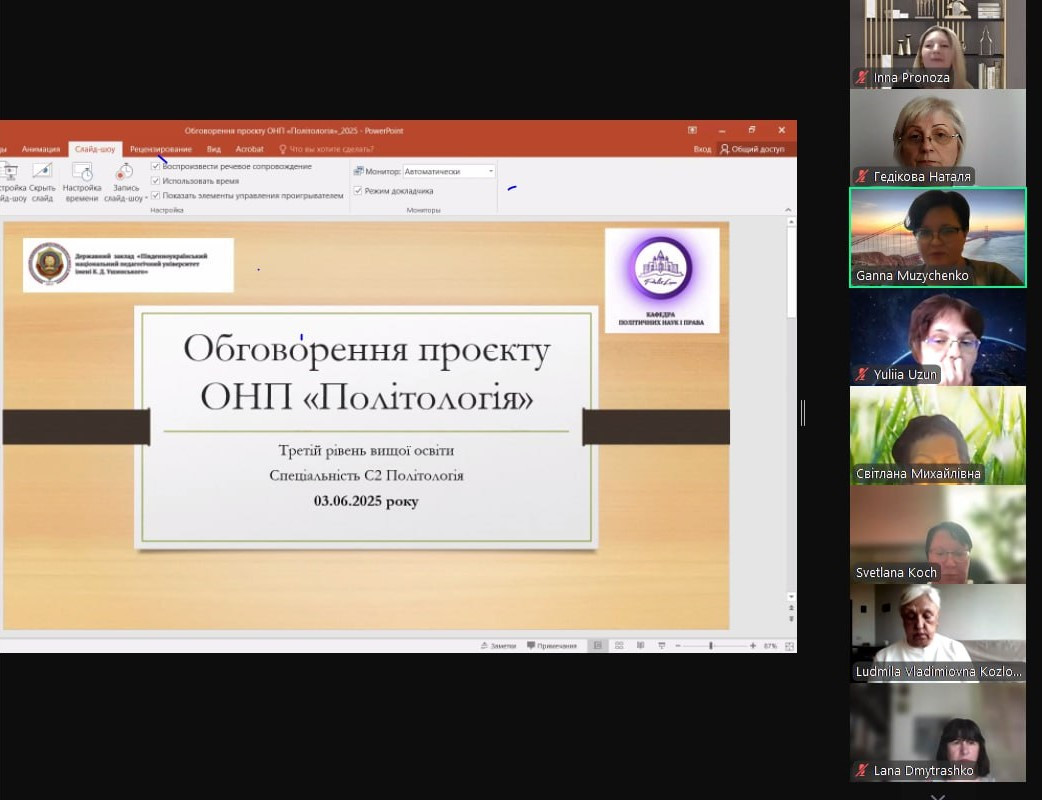Click the zoom slider handle
Screen dimensions: 1042x800
pyautogui.click(x=711, y=646)
